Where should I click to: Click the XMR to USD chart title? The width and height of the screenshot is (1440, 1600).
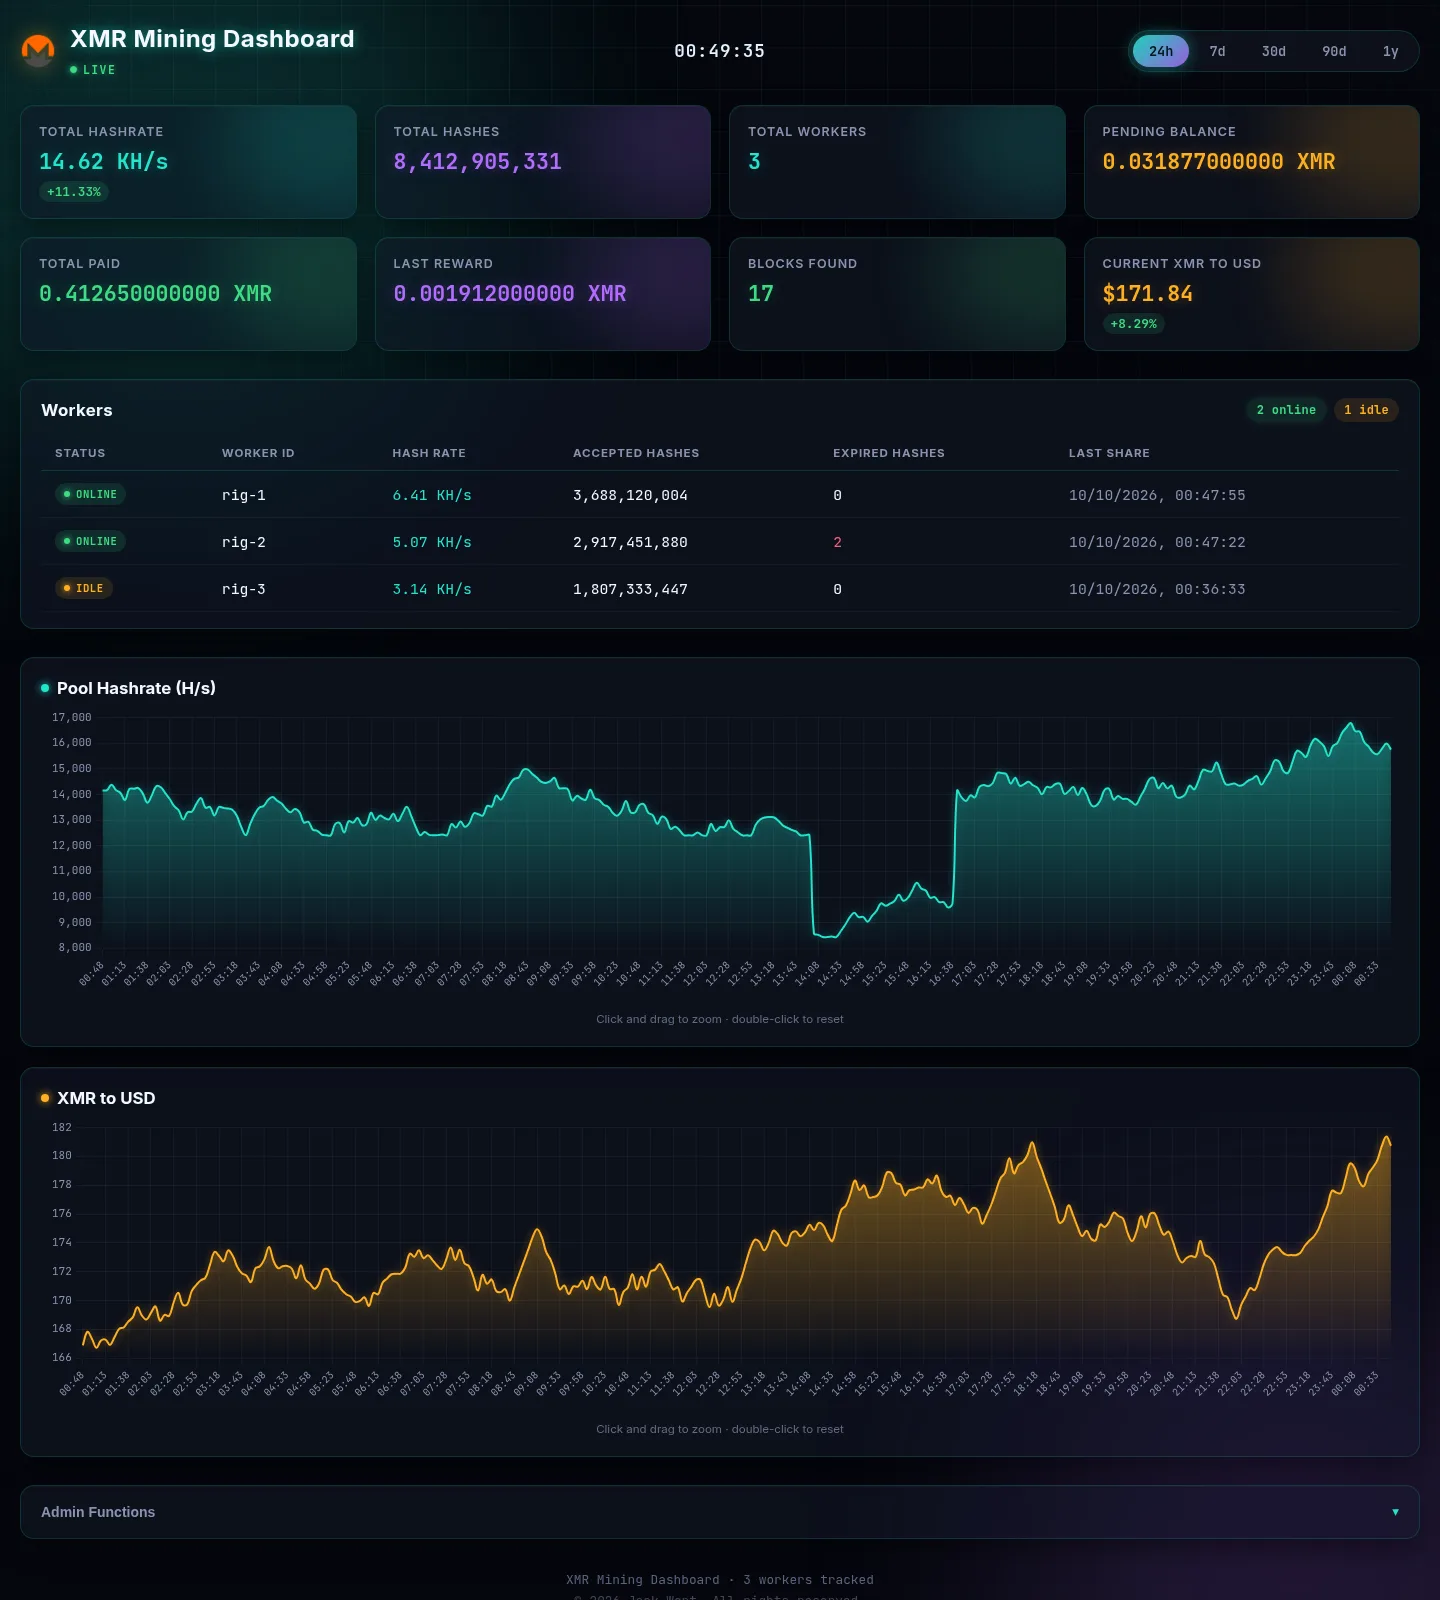[x=106, y=1098]
